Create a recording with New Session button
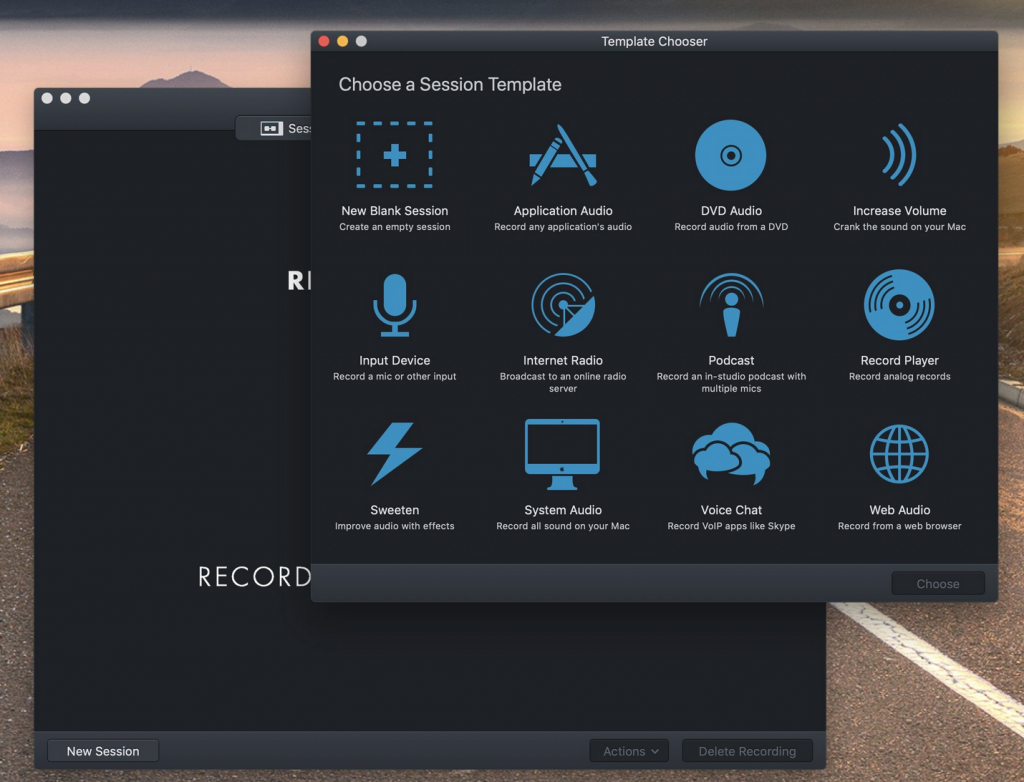This screenshot has width=1024, height=782. [x=102, y=750]
